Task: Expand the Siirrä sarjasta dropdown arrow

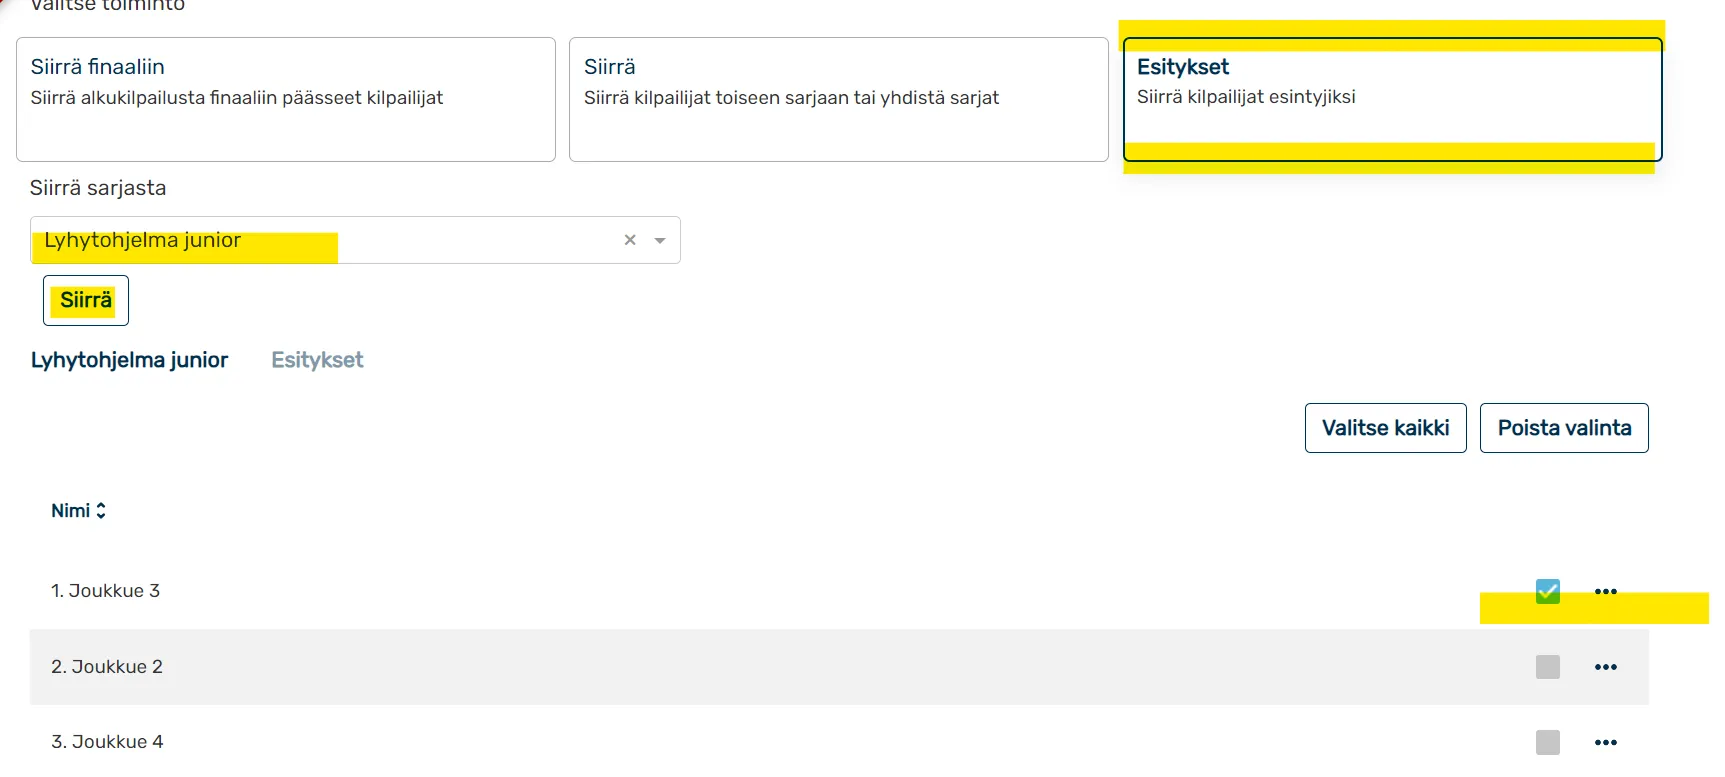Action: pyautogui.click(x=660, y=240)
